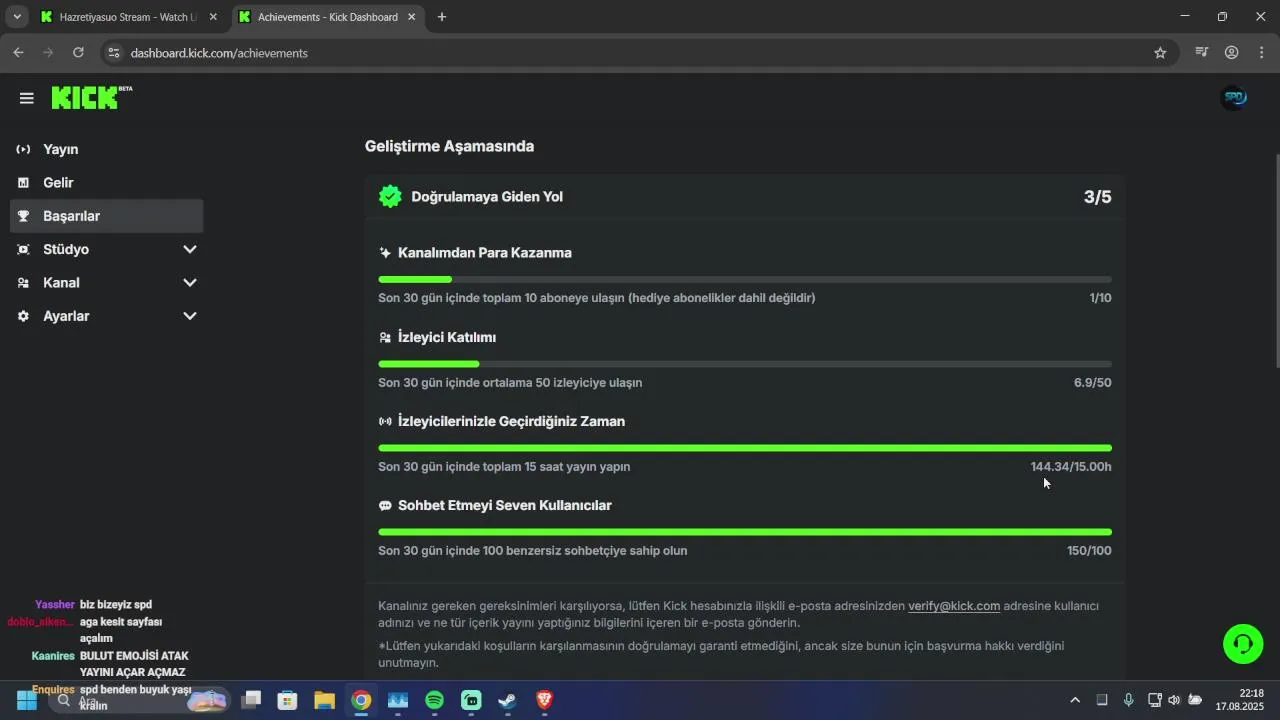The width and height of the screenshot is (1280, 720).
Task: Click the microphone icon in system tray
Action: 1128,700
